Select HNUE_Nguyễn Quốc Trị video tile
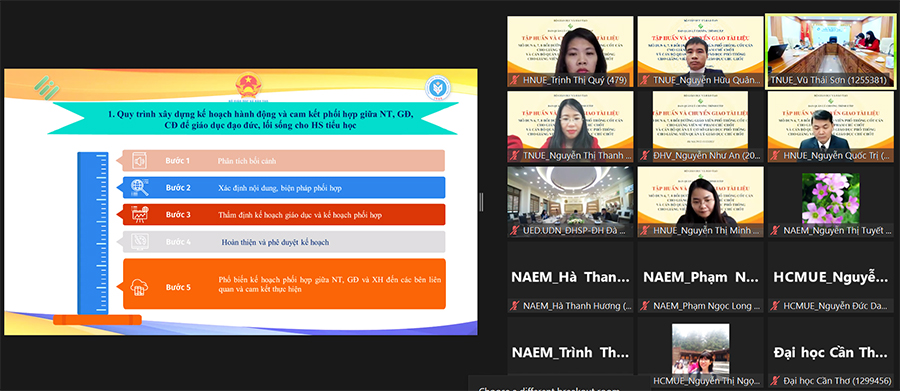 pos(831,126)
